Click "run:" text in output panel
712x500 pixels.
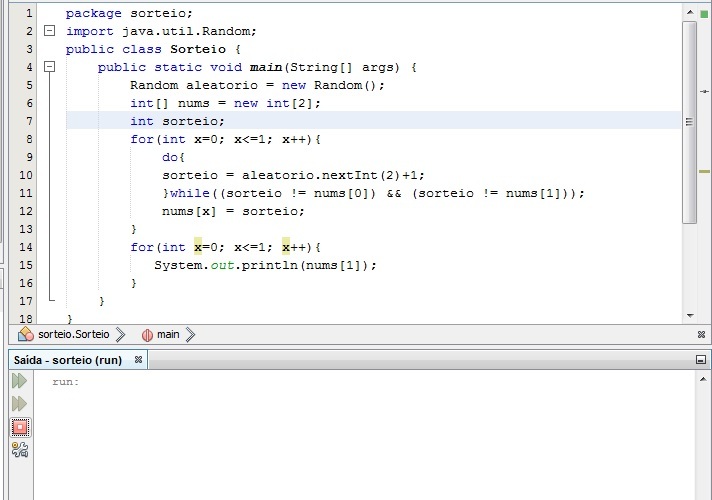pyautogui.click(x=65, y=382)
